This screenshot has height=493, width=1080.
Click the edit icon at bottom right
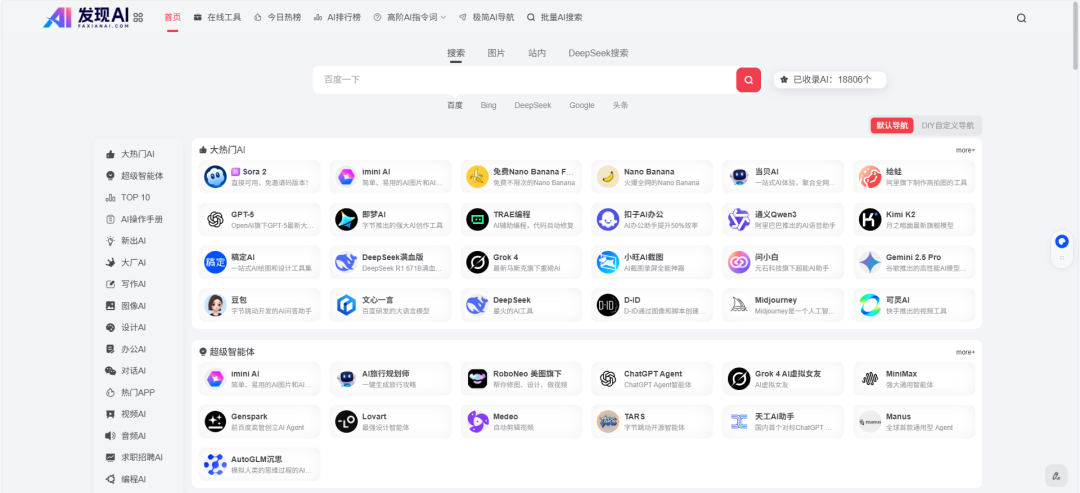pyautogui.click(x=1055, y=476)
